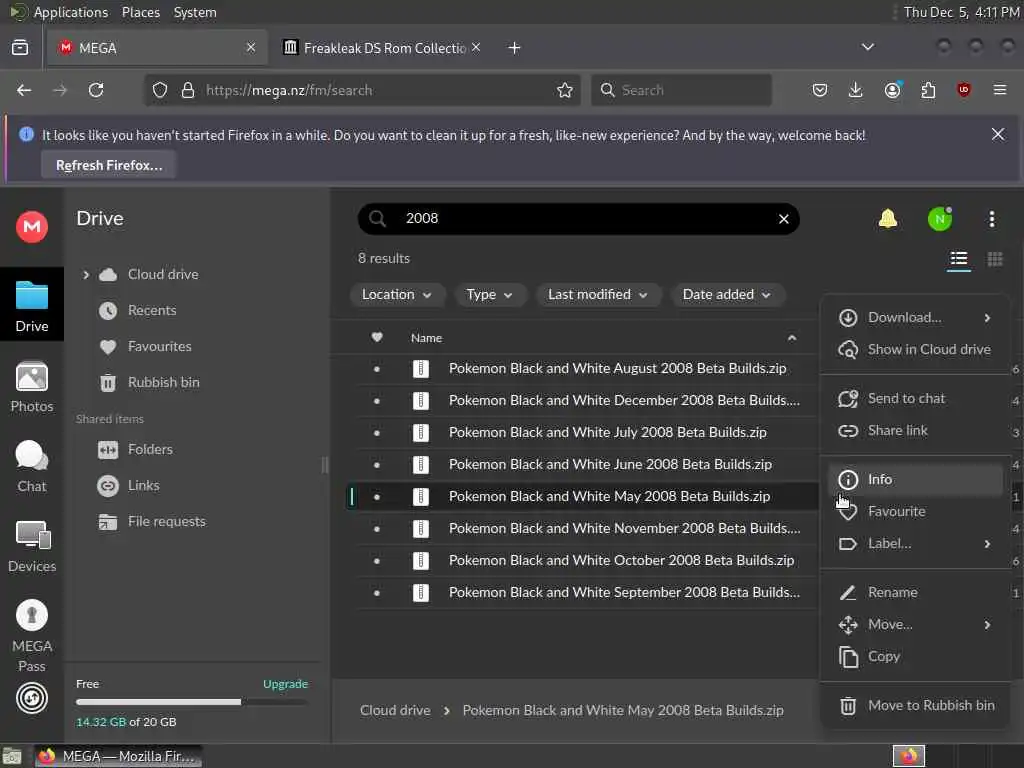Open Date added filter dropdown

pyautogui.click(x=727, y=295)
